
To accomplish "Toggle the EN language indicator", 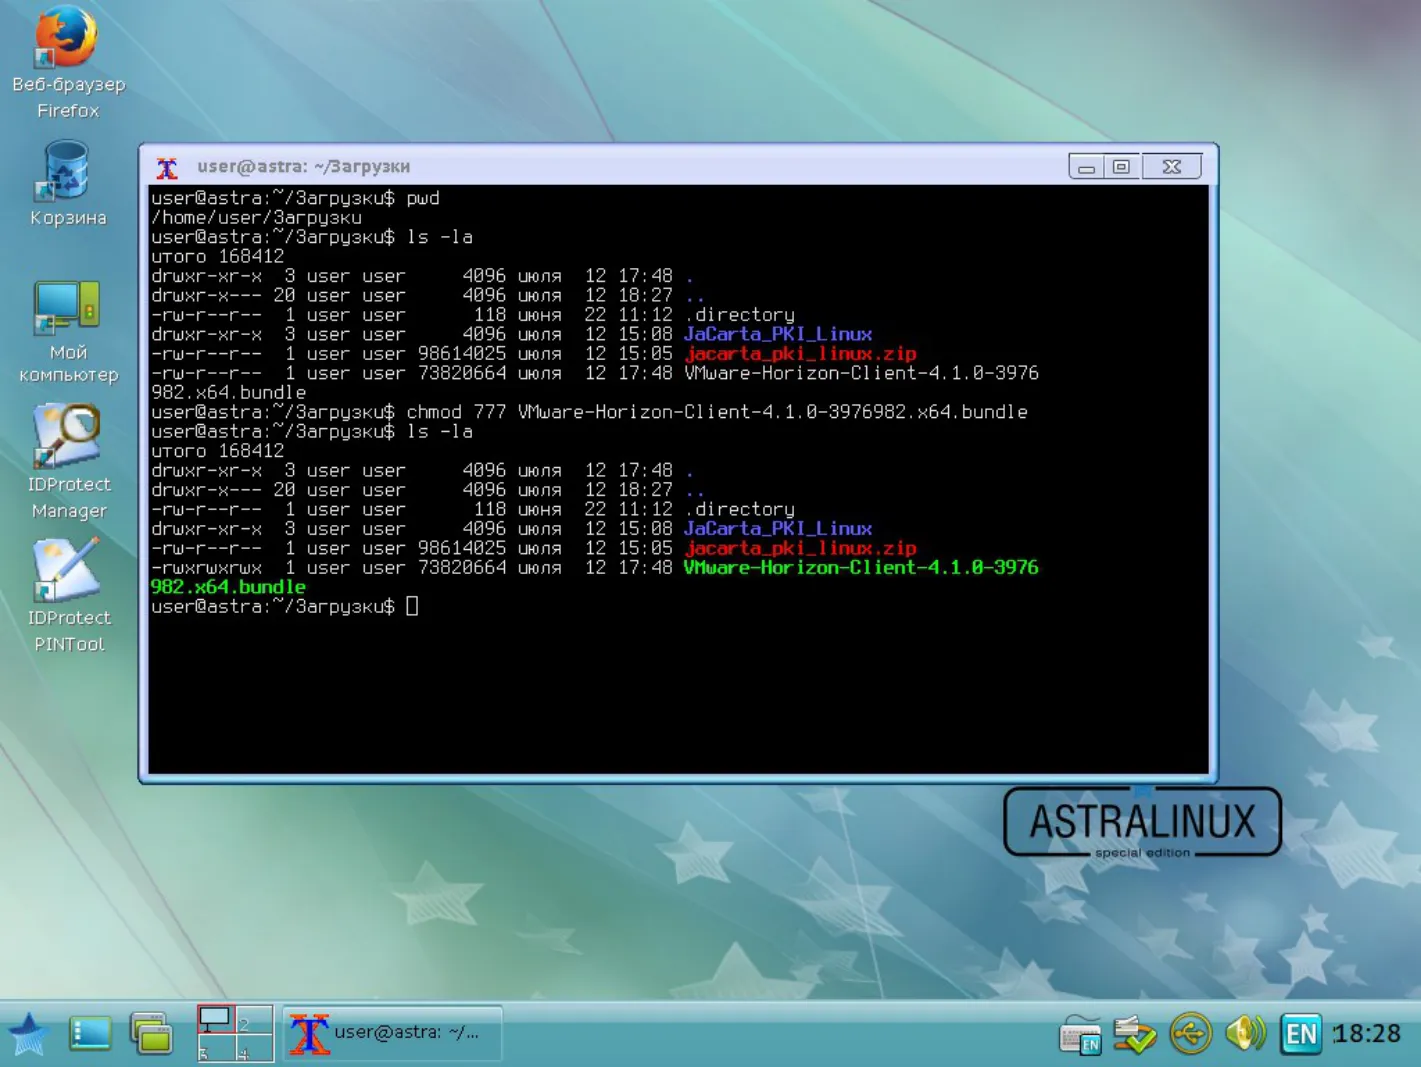I will pos(1301,1034).
